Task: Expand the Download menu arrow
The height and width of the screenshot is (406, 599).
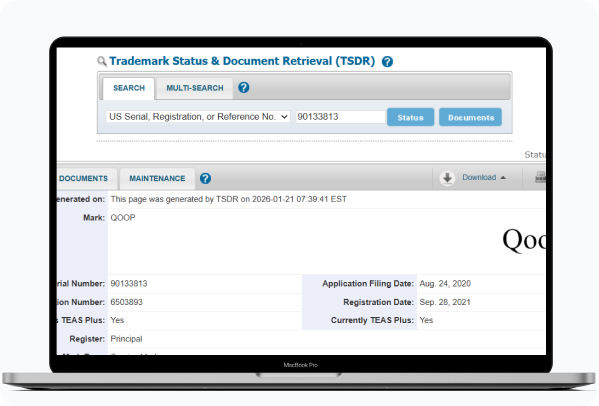Action: pyautogui.click(x=503, y=178)
